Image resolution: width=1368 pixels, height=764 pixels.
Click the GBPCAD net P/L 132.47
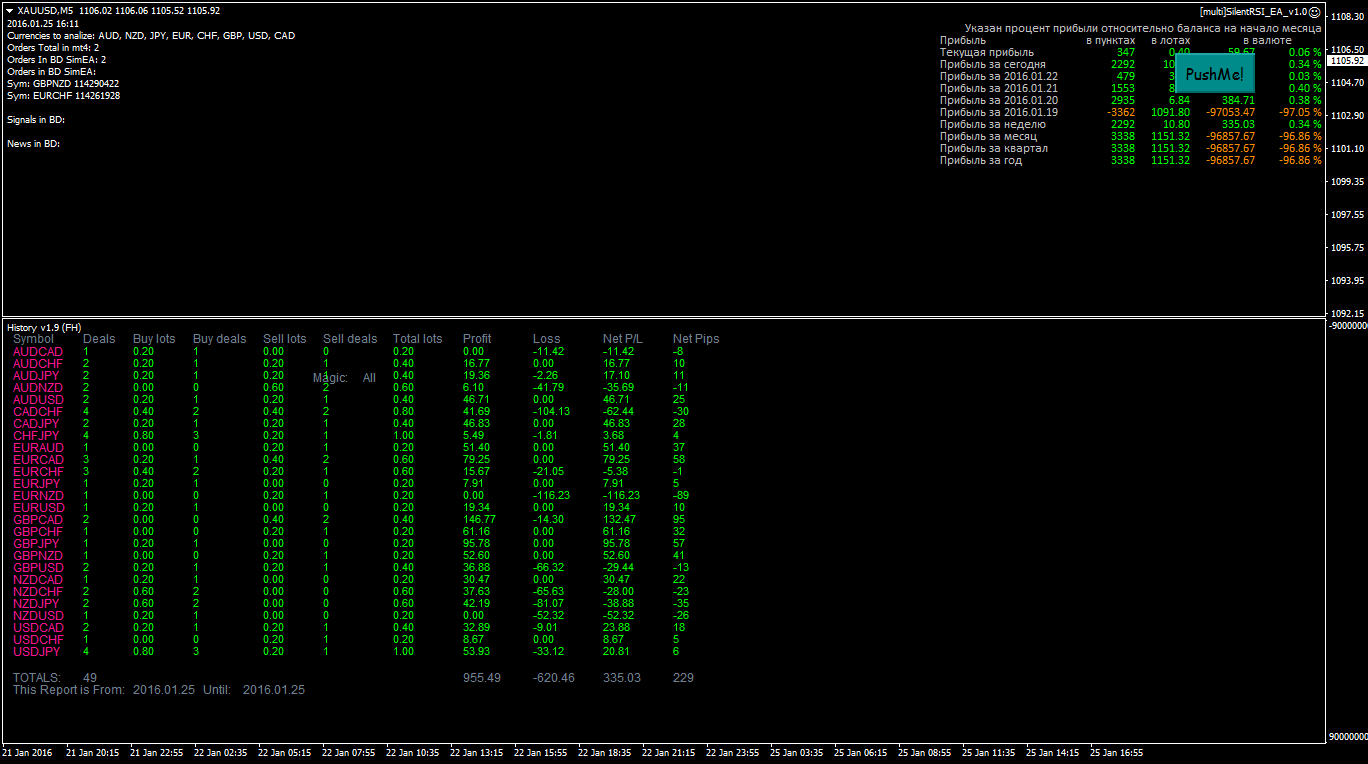pyautogui.click(x=619, y=520)
